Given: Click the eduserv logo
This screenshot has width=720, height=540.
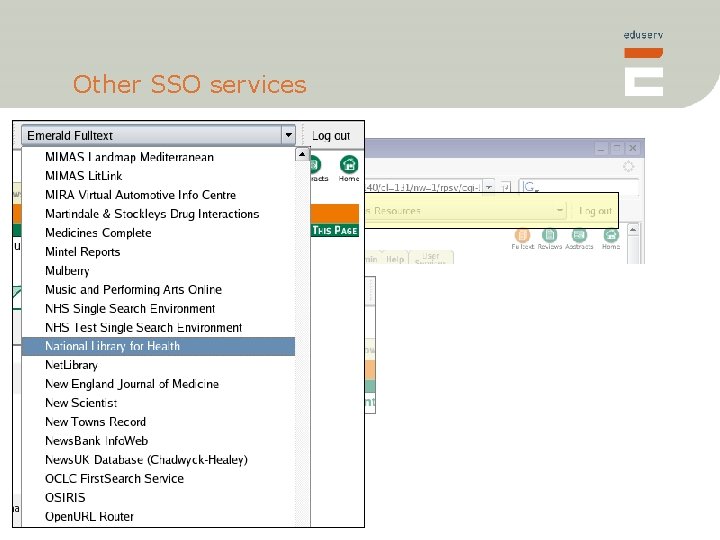Looking at the screenshot, I should click(x=643, y=63).
